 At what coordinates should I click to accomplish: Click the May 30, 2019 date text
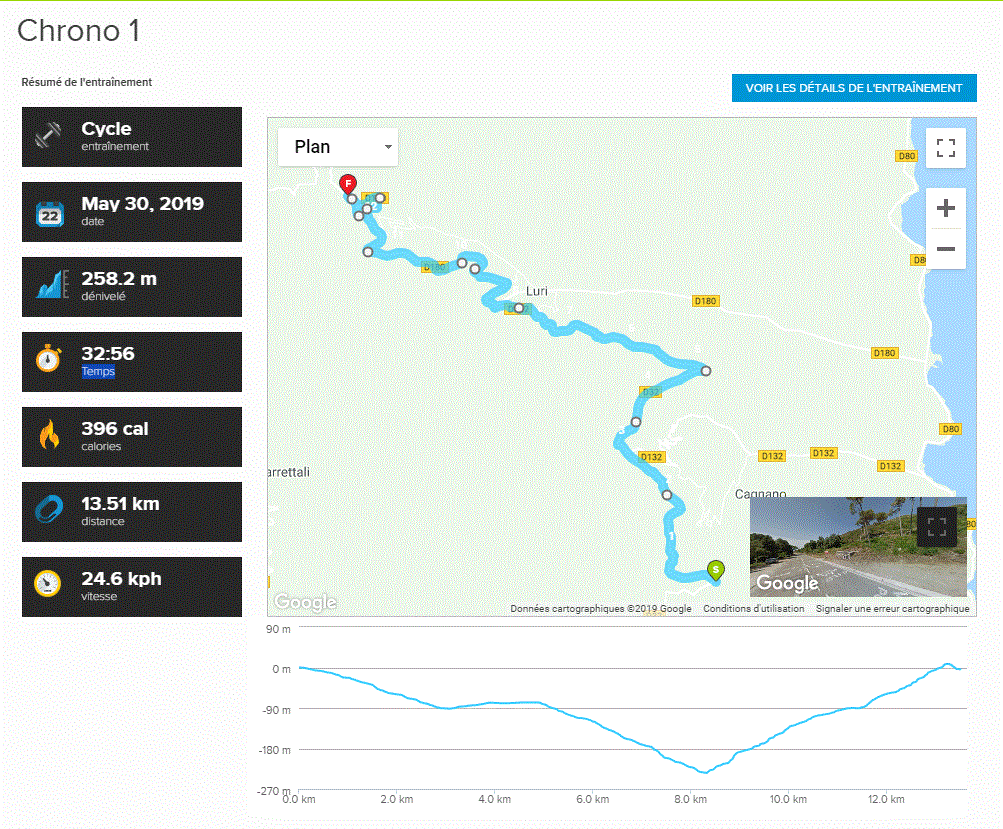point(143,203)
